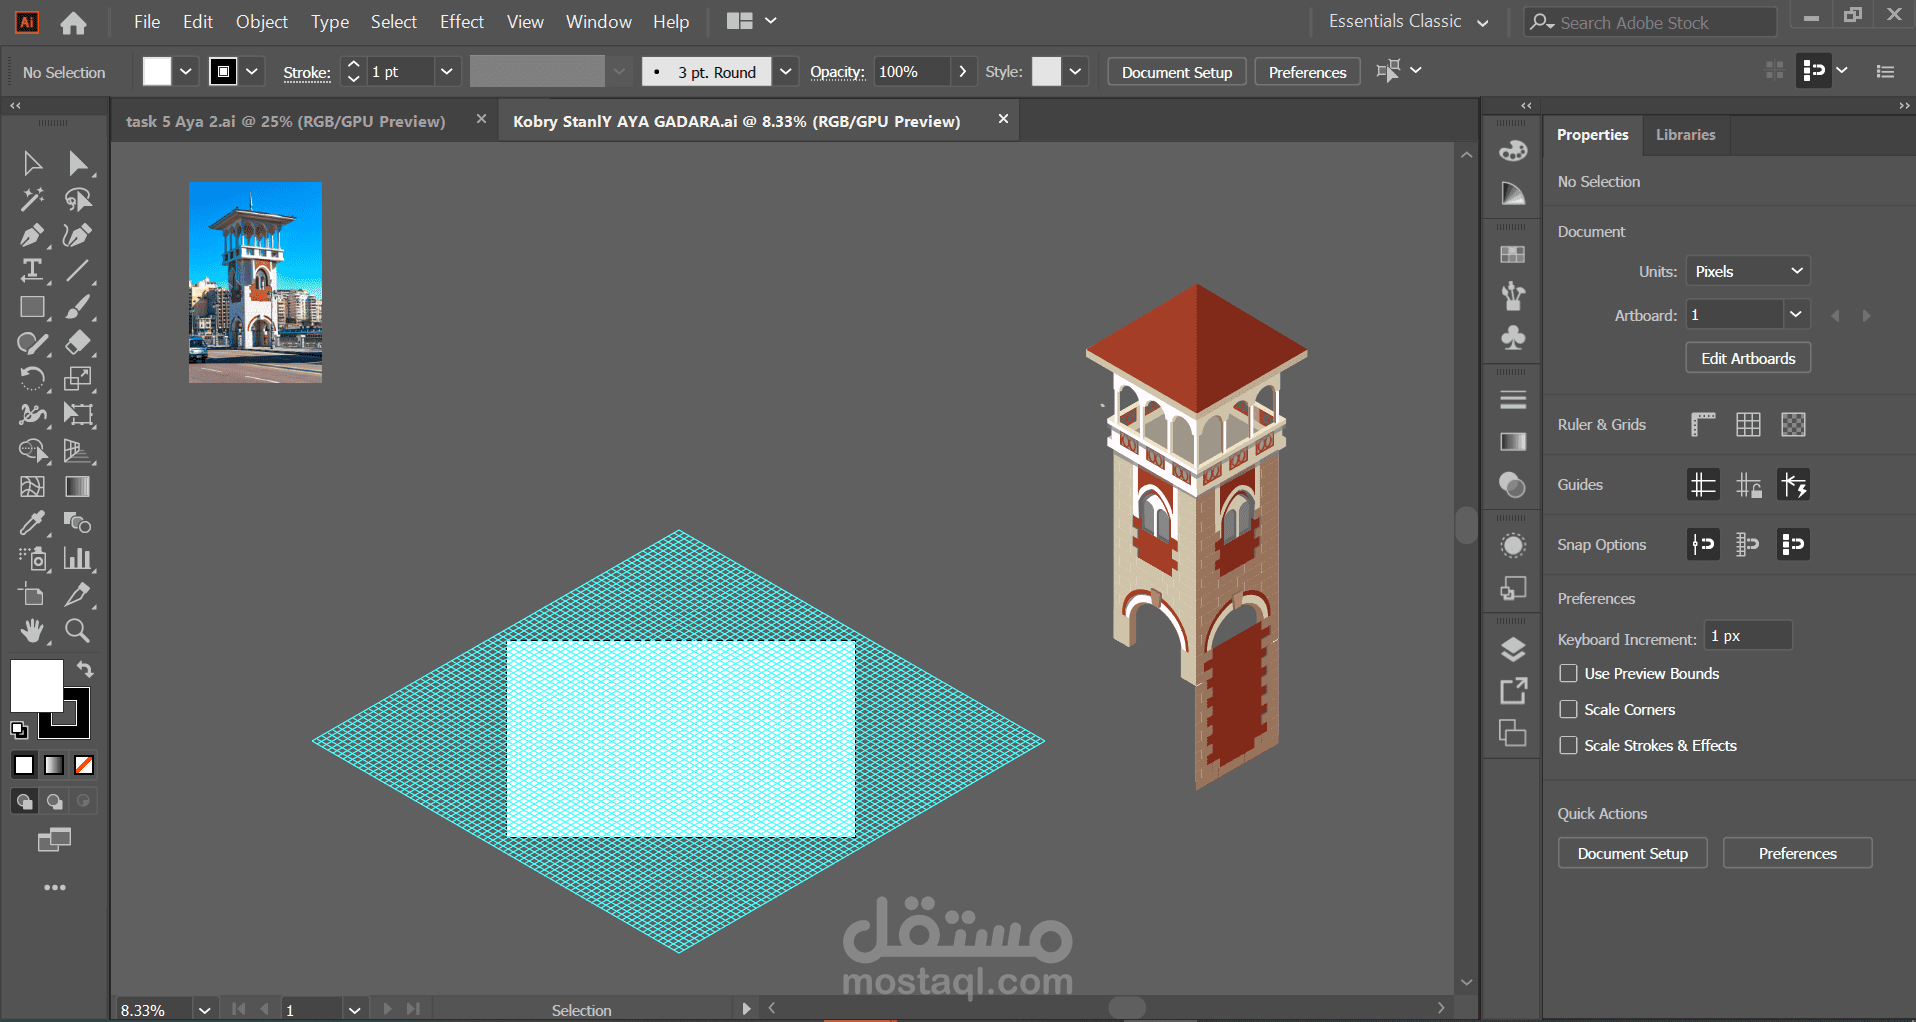Open the Essentials Classic workspace switcher
This screenshot has height=1022, width=1916.
tap(1408, 21)
